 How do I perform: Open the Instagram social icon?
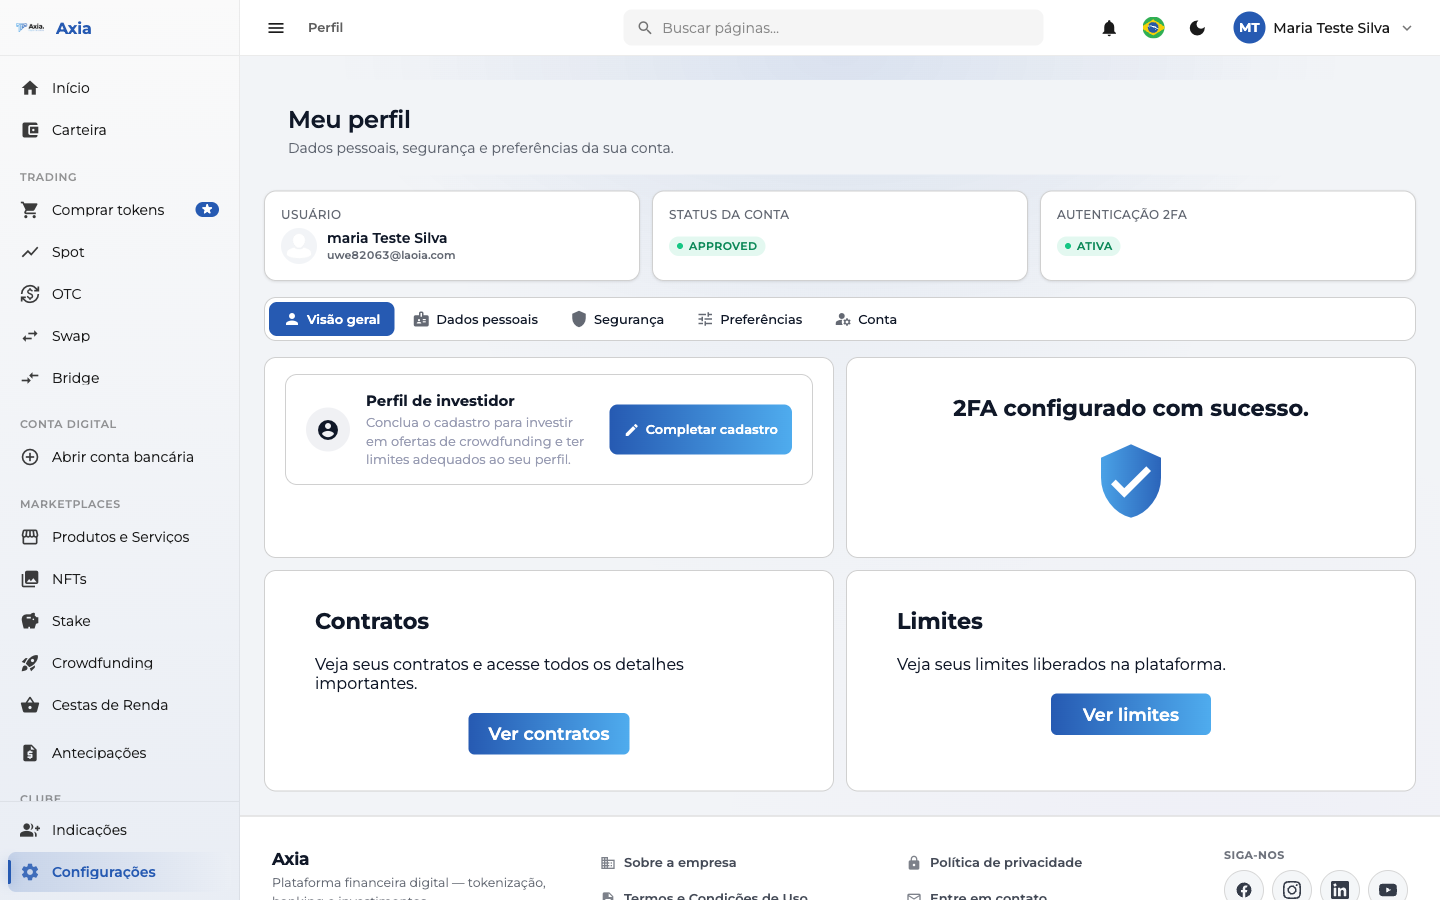[x=1292, y=889]
